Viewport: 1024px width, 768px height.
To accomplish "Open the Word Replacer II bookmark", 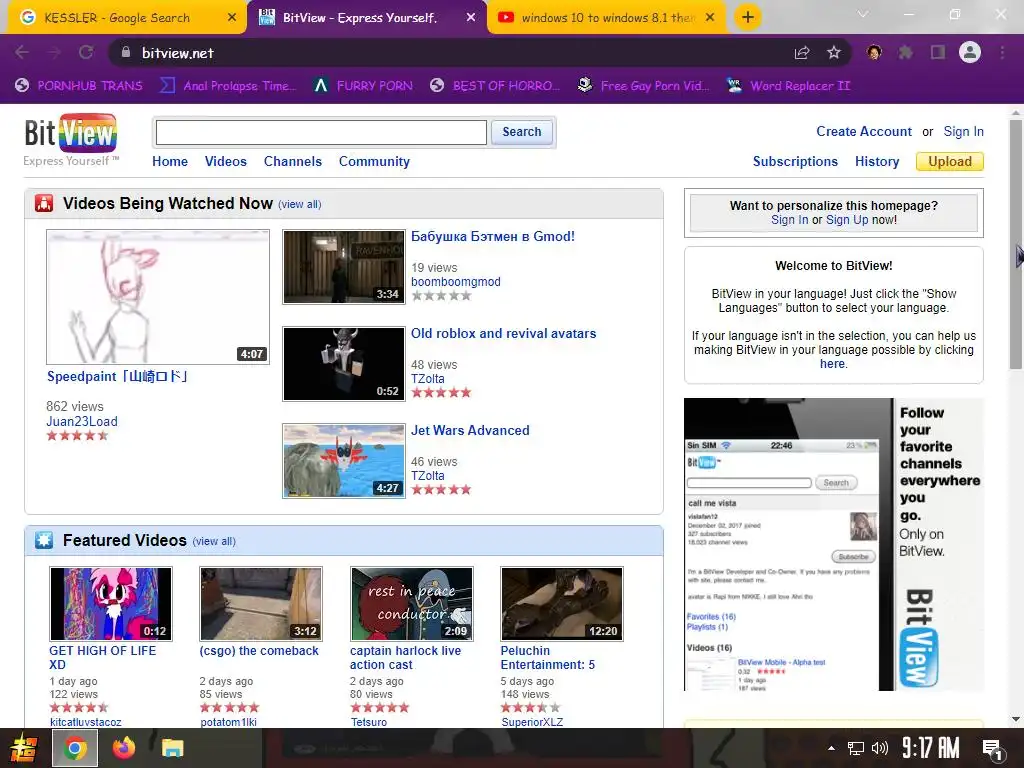I will click(x=789, y=86).
